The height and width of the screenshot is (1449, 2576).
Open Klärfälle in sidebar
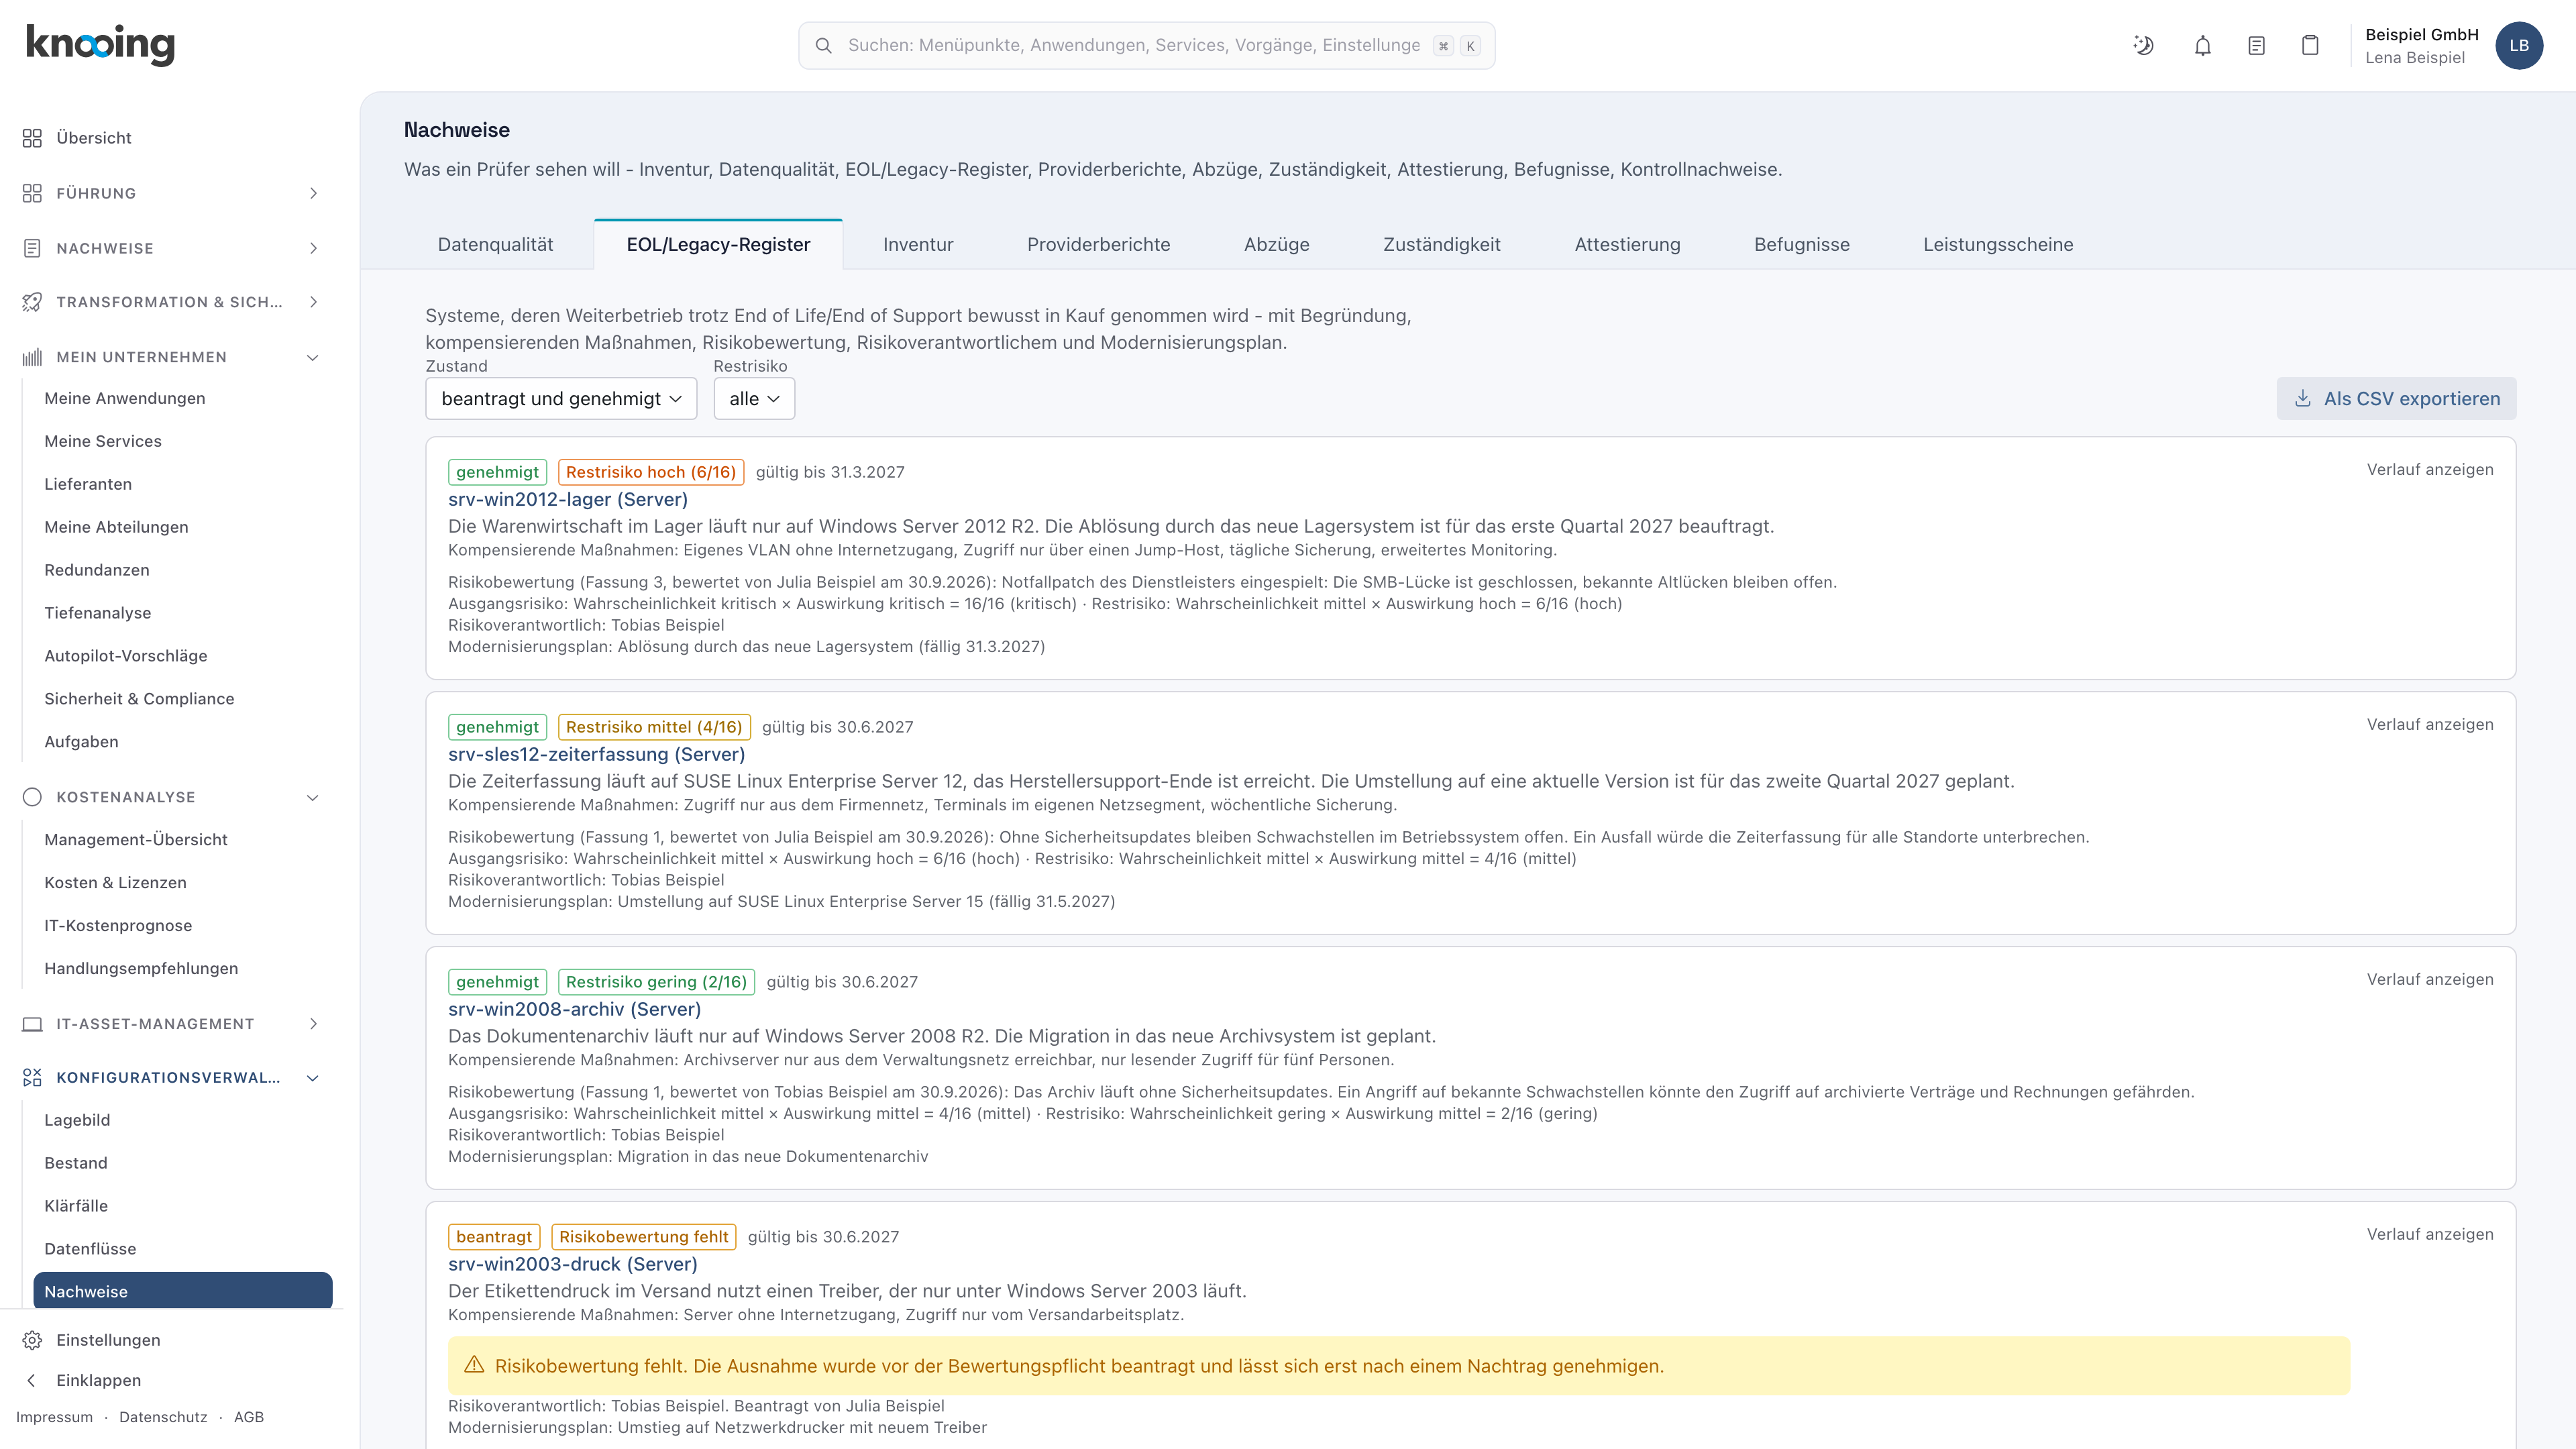pos(76,1206)
